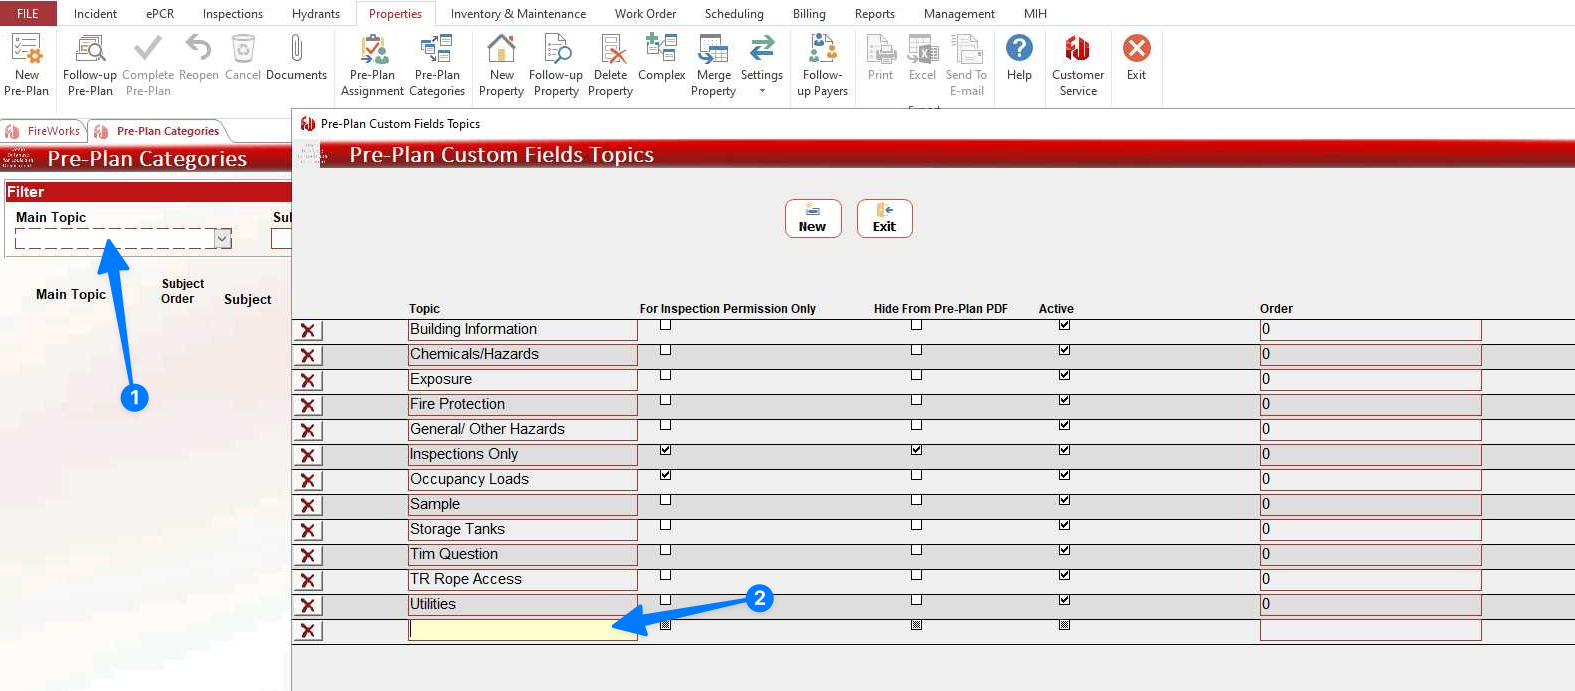The width and height of the screenshot is (1575, 691).
Task: Add a New Property
Action: 501,65
